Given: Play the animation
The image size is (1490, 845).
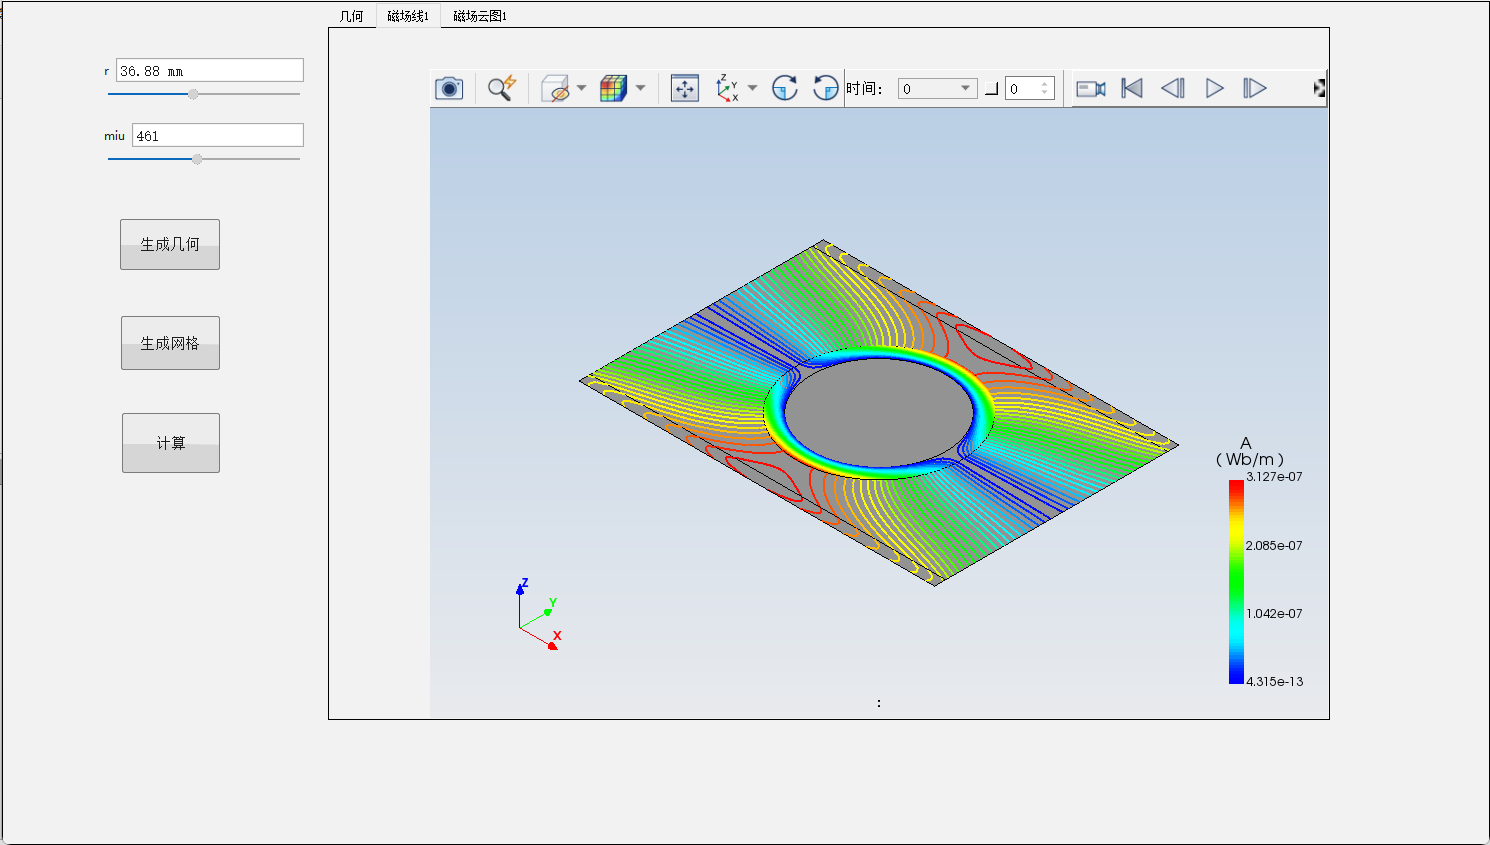Looking at the screenshot, I should 1214,88.
